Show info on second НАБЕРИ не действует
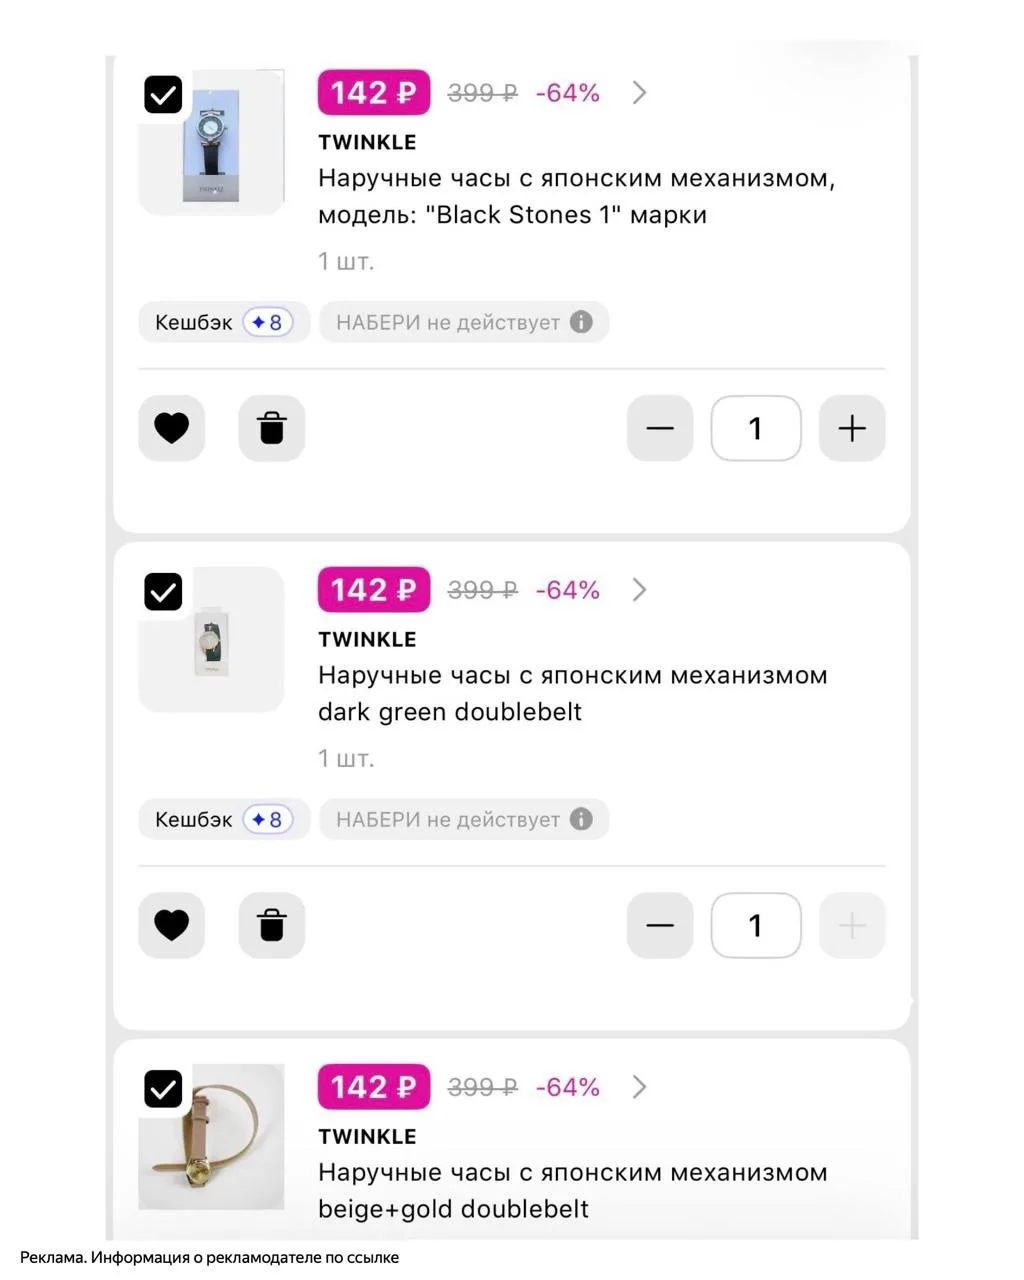 tap(581, 819)
